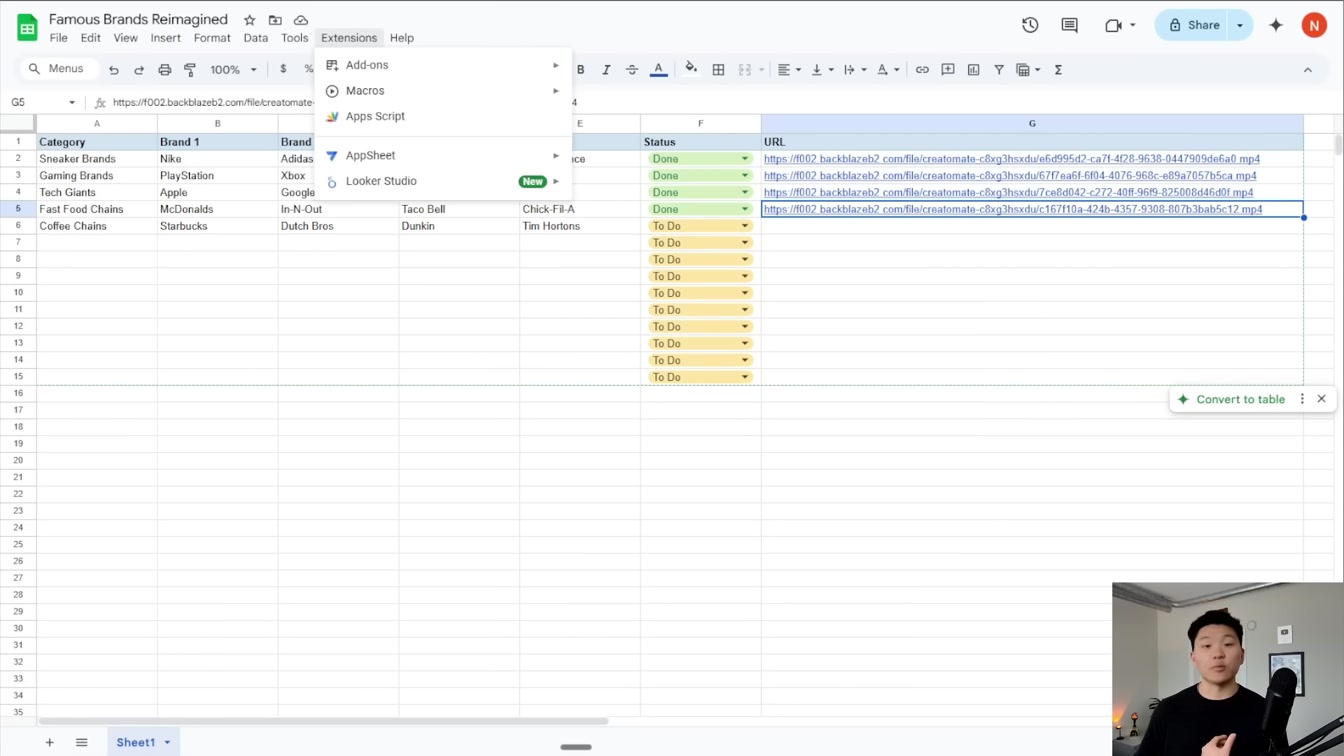Open the Gemini sparkle icon
The width and height of the screenshot is (1344, 756).
point(1276,25)
